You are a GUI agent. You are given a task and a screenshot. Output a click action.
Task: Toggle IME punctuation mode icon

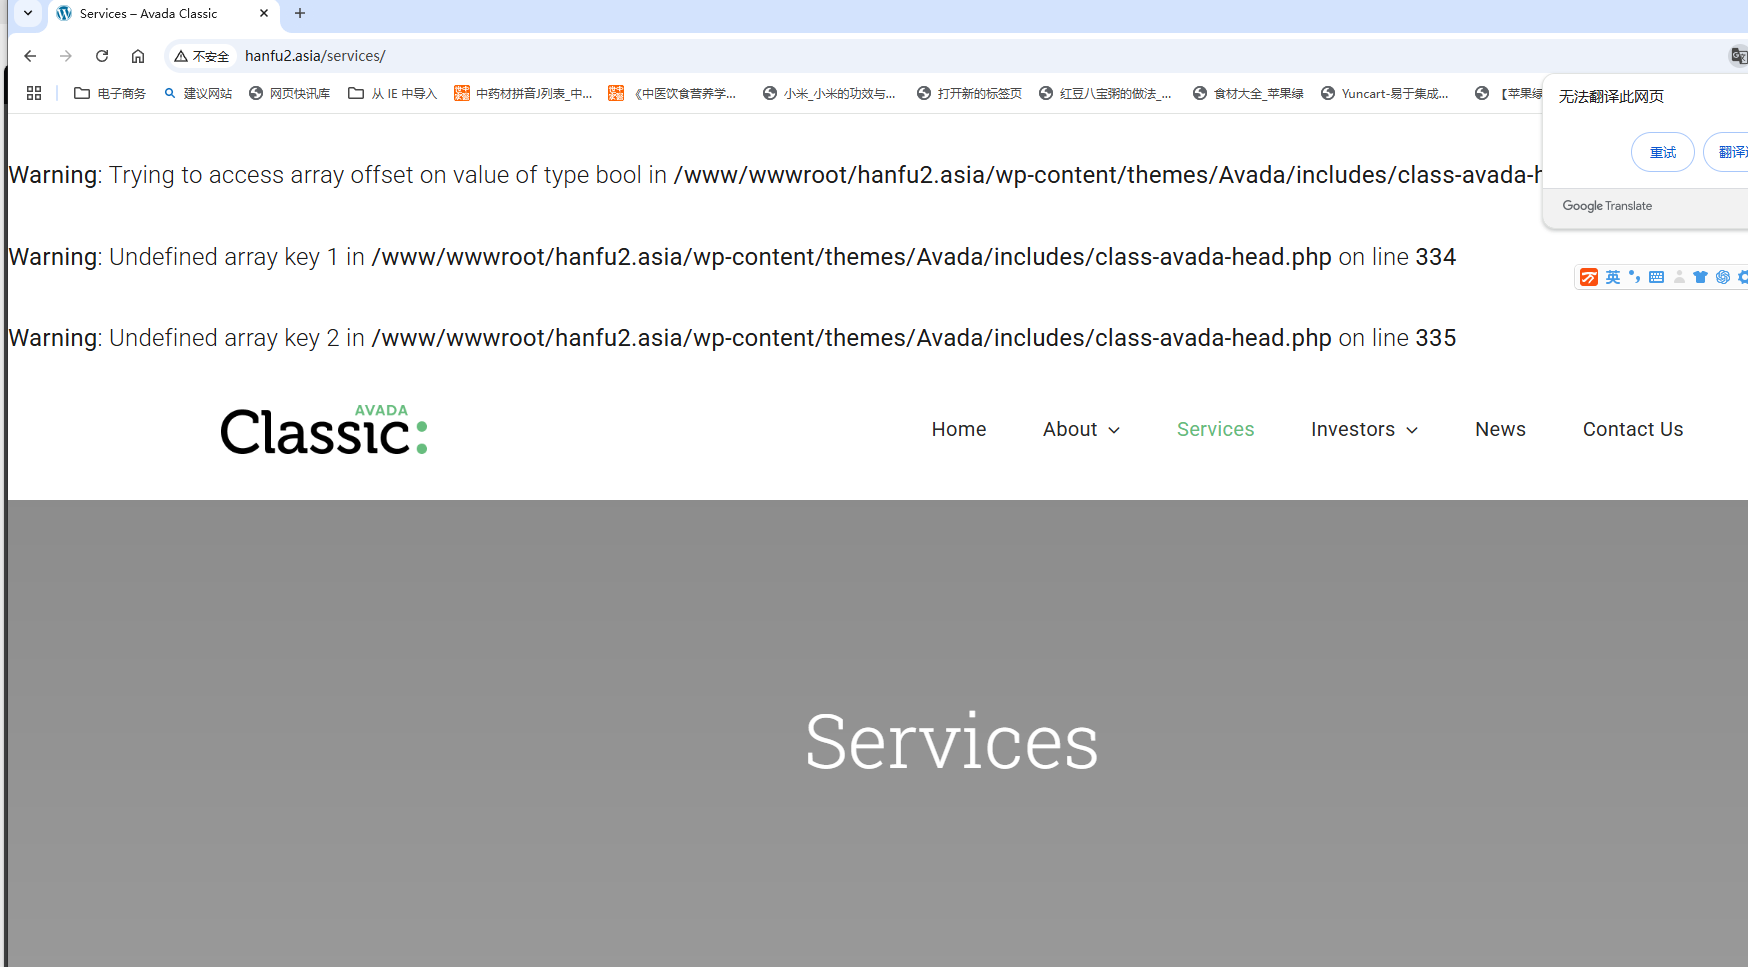click(1634, 277)
